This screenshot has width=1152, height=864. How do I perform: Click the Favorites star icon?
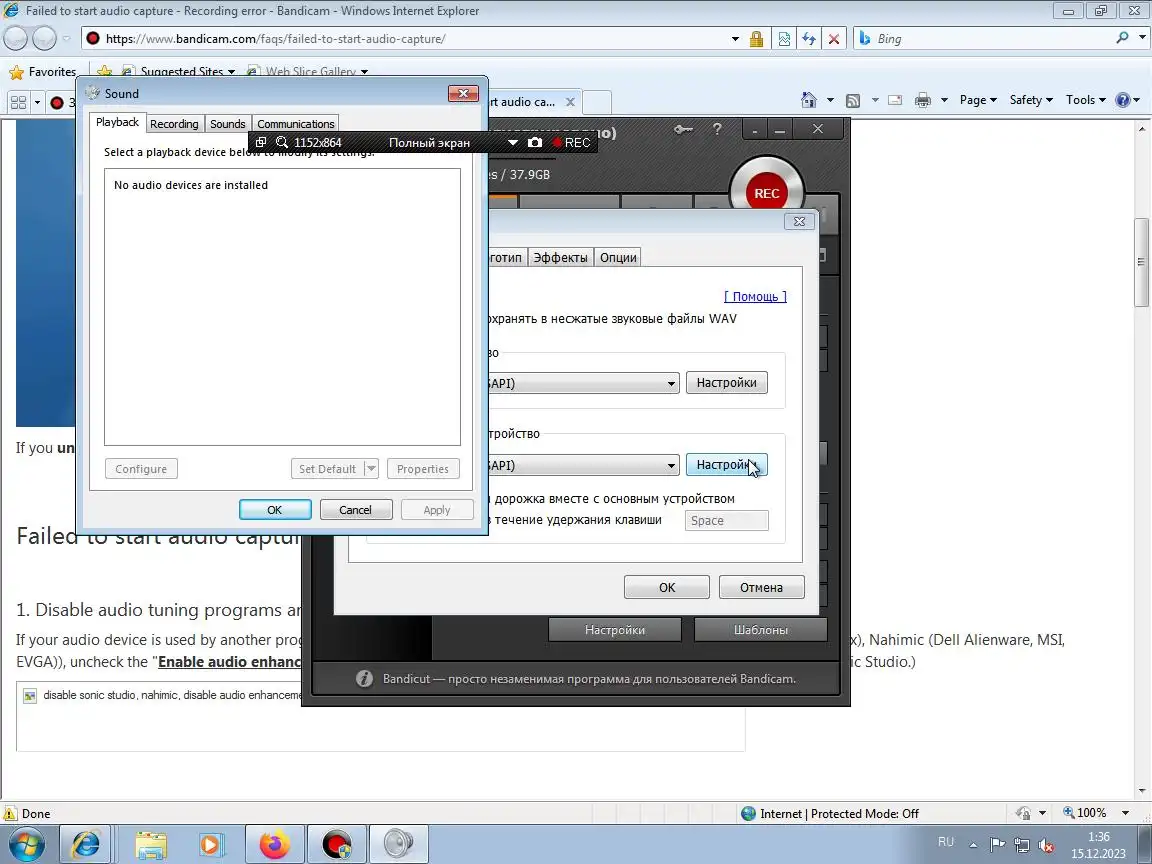(x=16, y=72)
